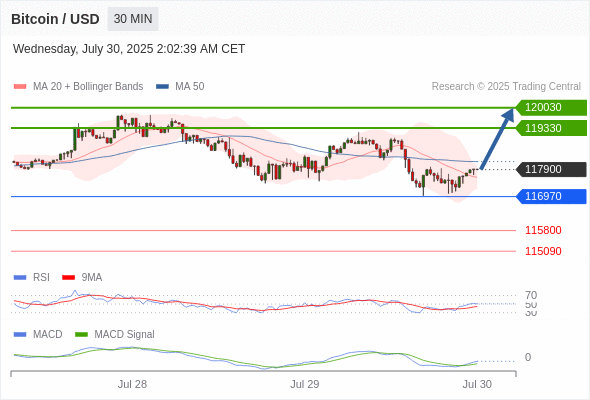The image size is (590, 400).
Task: Click the 'MACD' legend label
Action: (47, 335)
